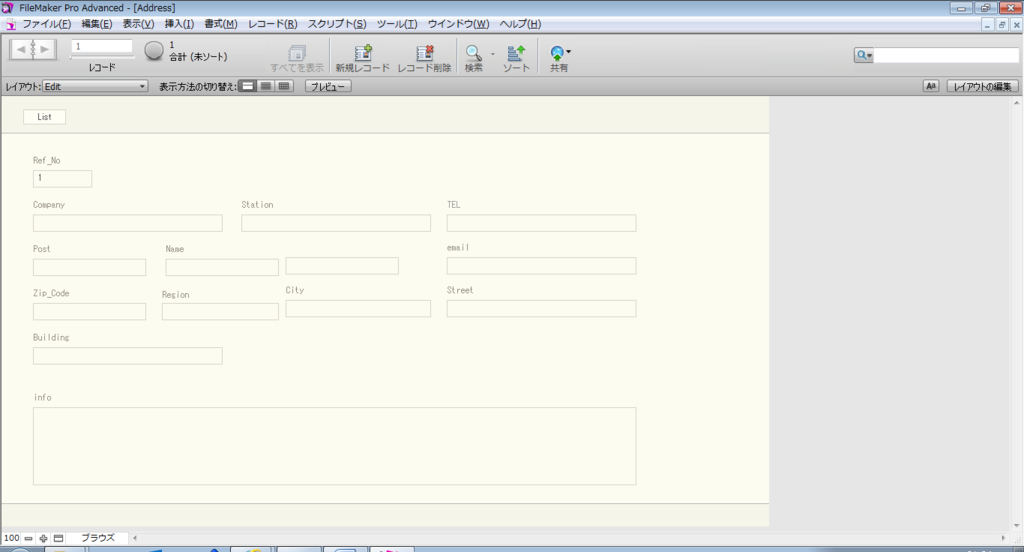Click the zoom level 100 value
The image size is (1024, 552).
[x=12, y=538]
